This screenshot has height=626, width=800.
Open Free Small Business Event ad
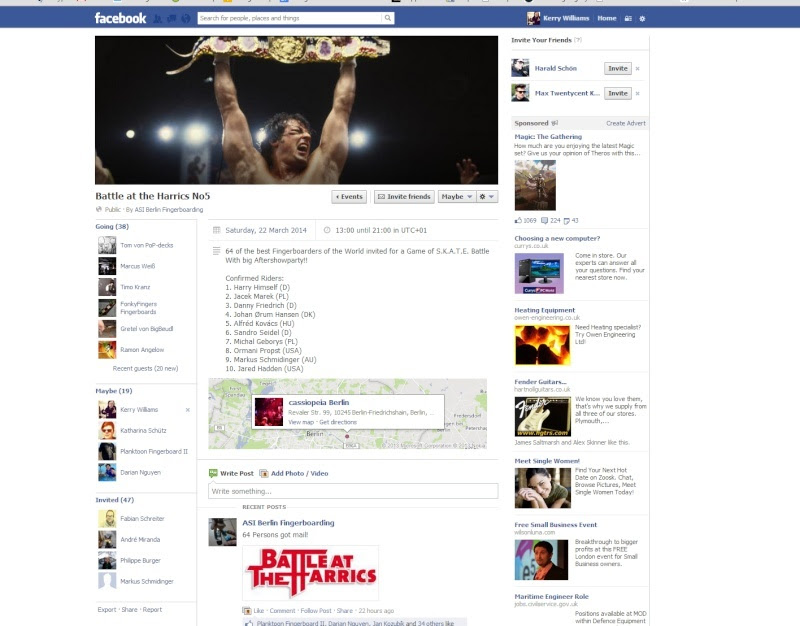pyautogui.click(x=556, y=524)
